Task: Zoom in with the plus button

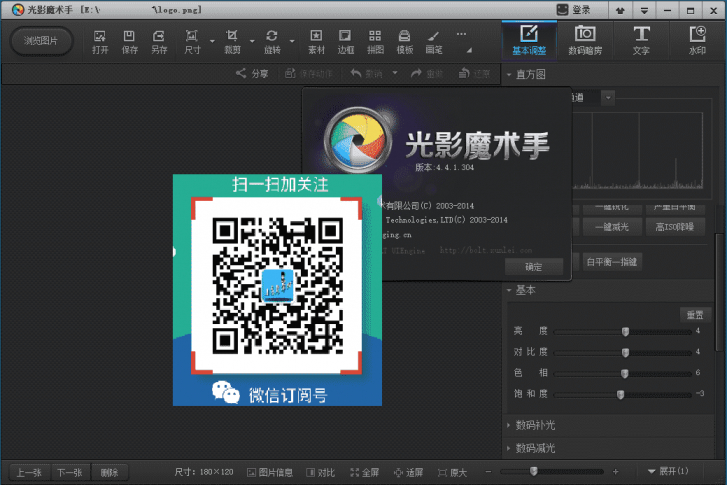Action: [615, 472]
